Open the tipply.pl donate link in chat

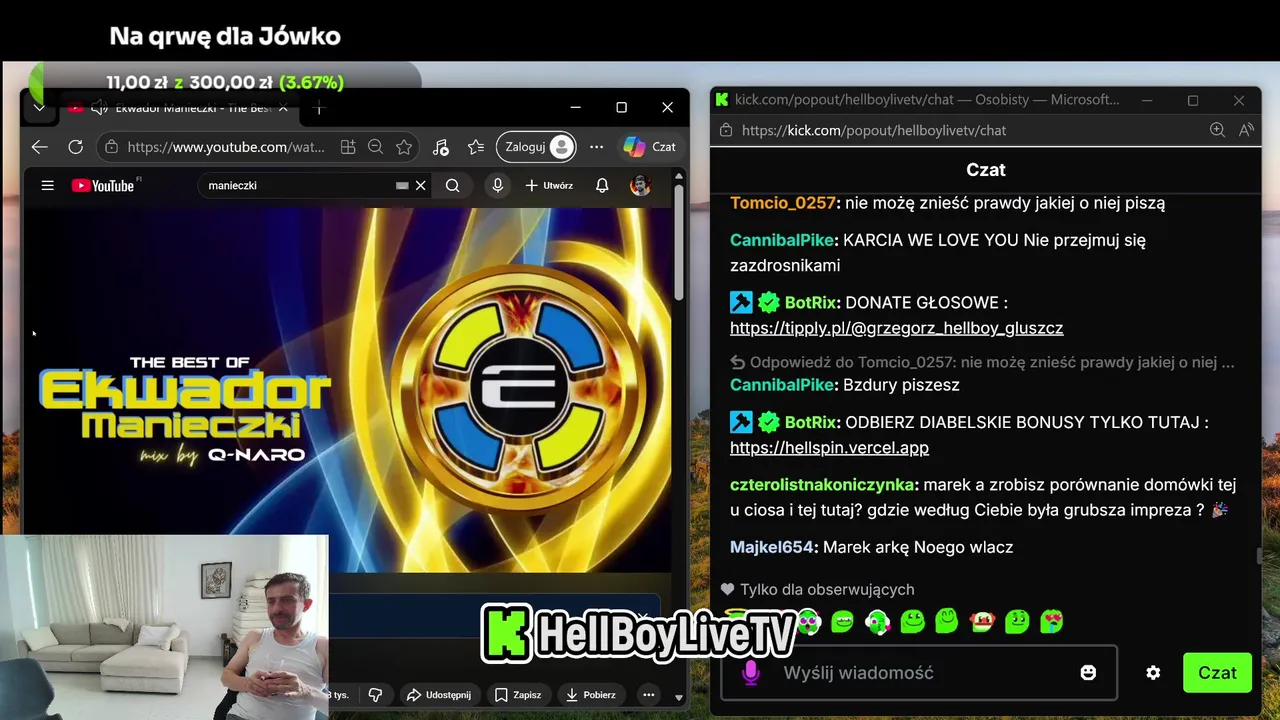896,328
